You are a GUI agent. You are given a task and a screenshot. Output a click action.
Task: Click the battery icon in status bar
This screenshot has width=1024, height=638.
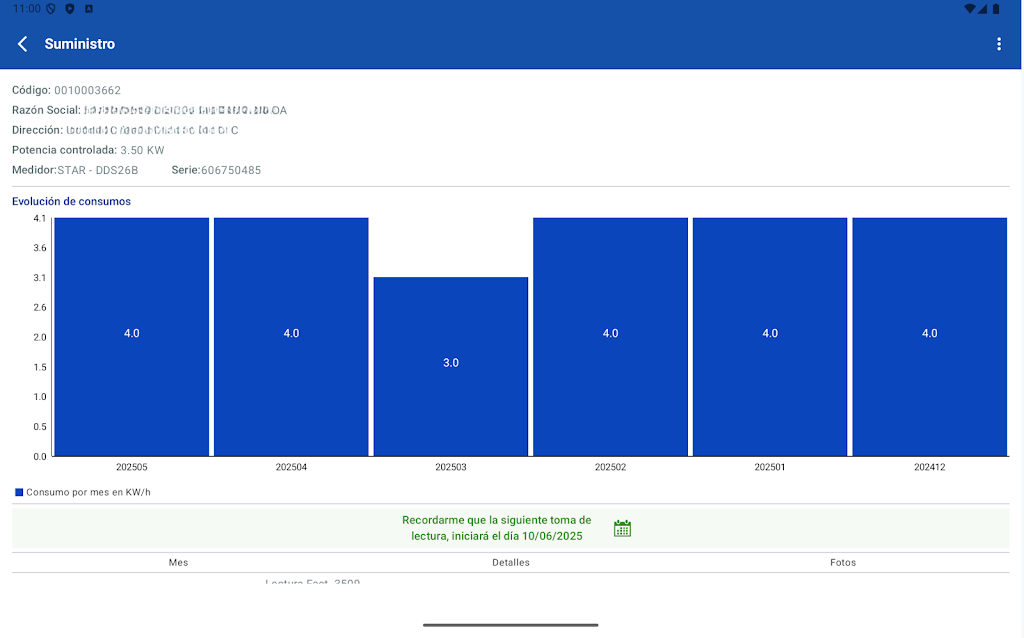(996, 9)
